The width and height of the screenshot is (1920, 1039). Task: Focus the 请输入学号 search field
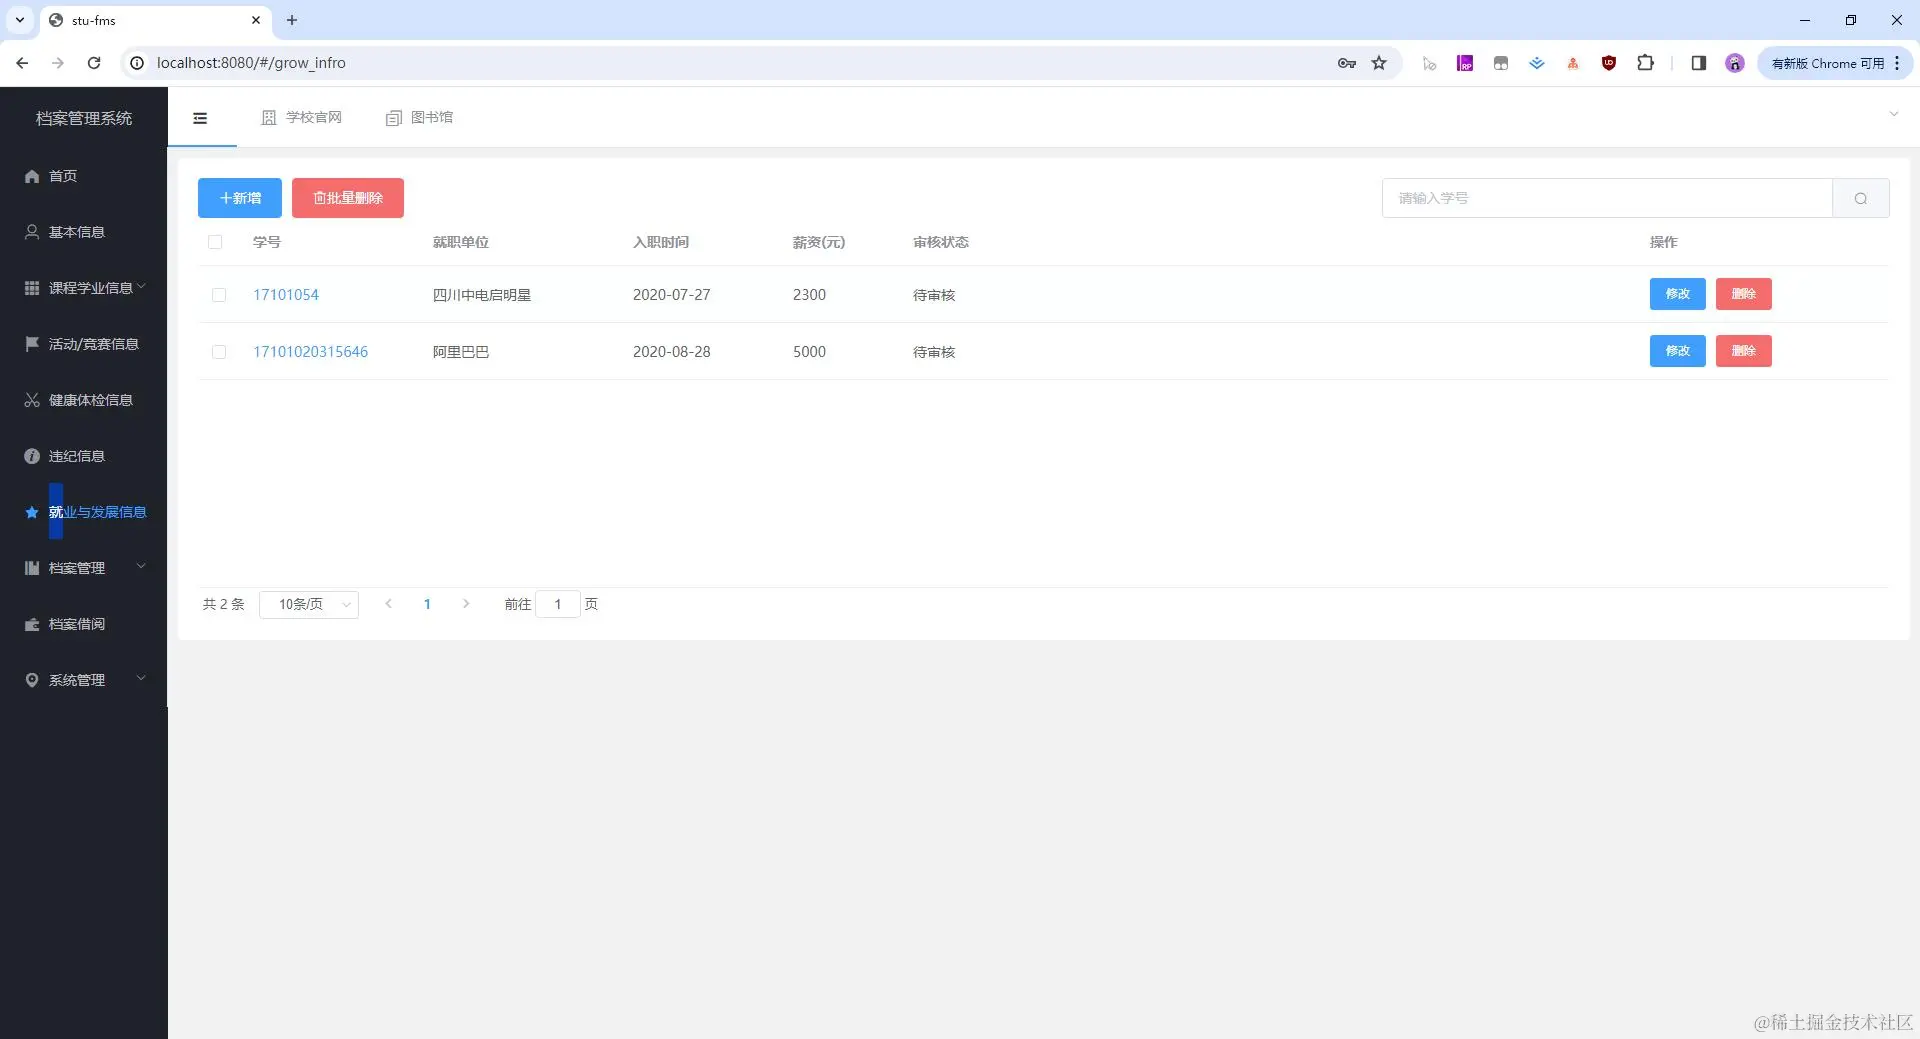(x=1607, y=198)
